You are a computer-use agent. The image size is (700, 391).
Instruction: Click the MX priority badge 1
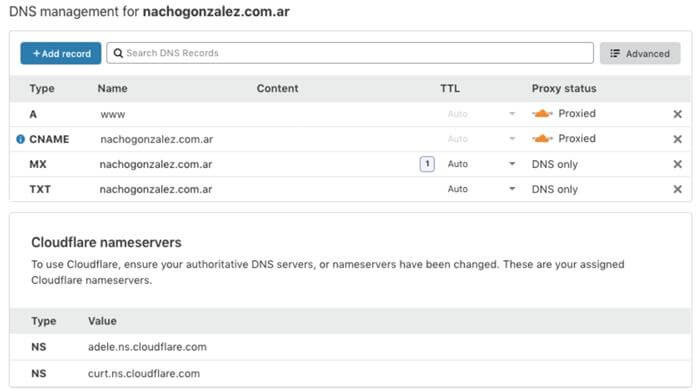pos(427,164)
